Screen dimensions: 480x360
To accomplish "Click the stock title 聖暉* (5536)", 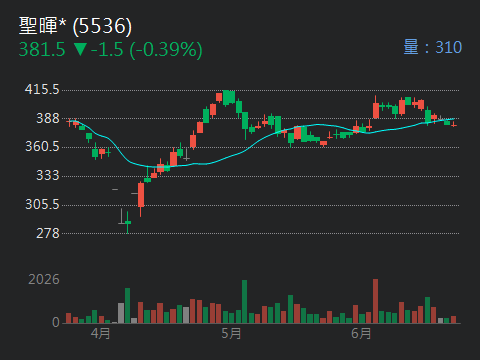I will pos(75,26).
